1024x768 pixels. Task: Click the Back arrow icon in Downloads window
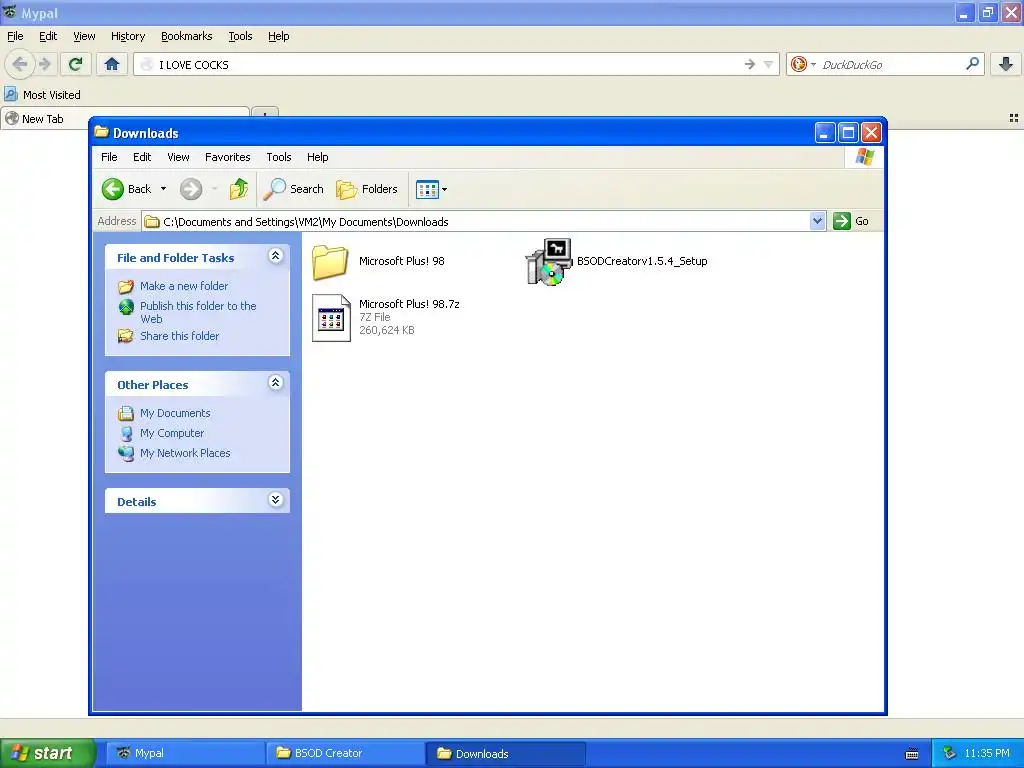click(112, 189)
